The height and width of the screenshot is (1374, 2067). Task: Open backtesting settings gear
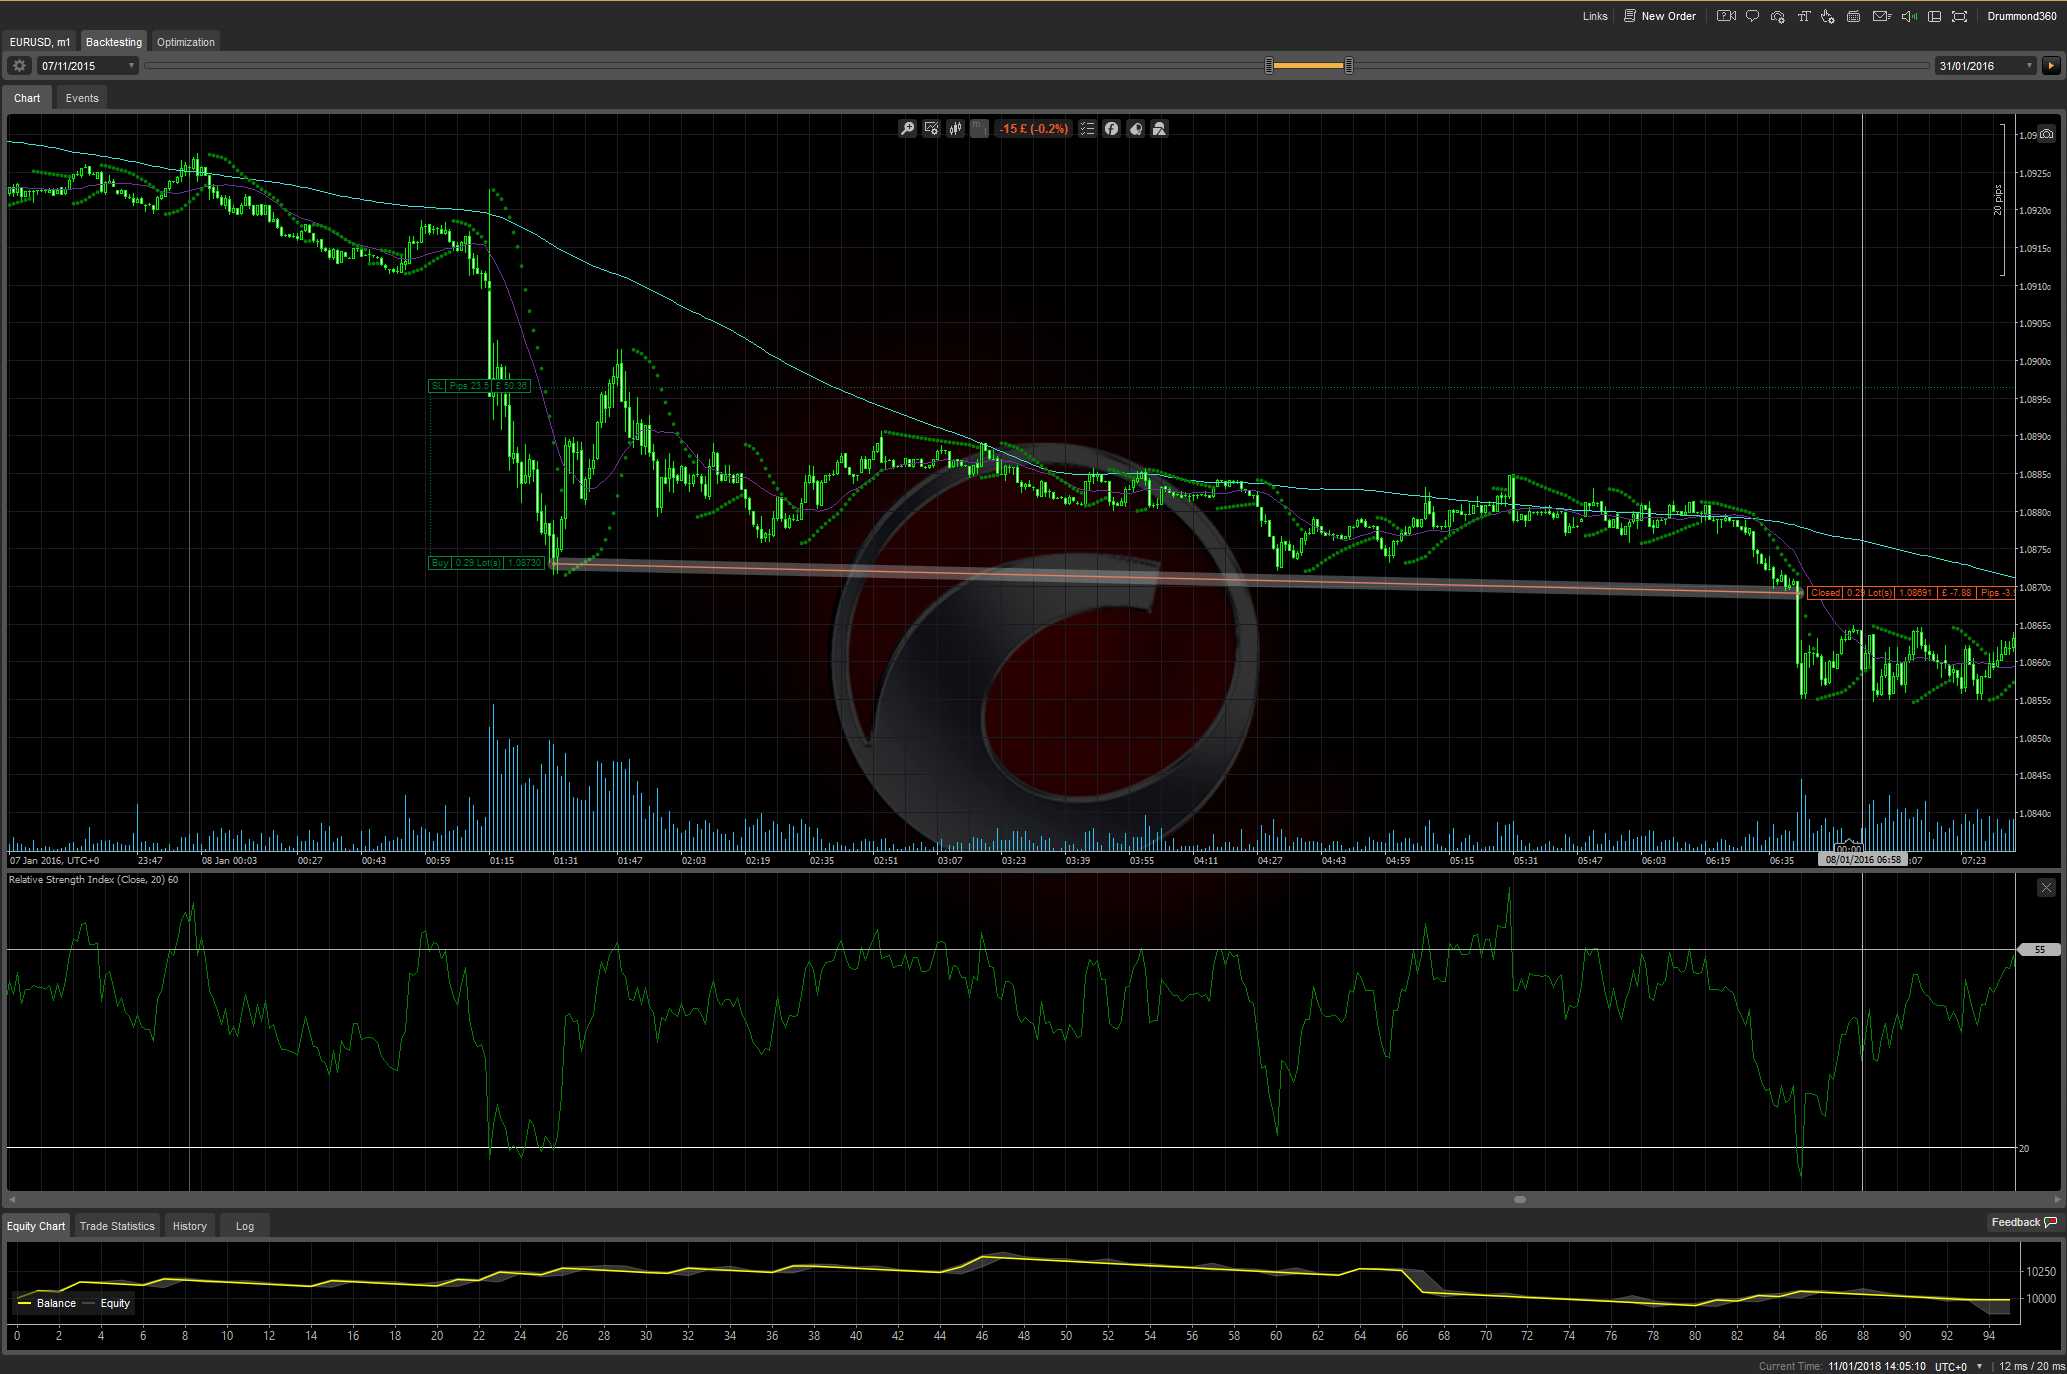(19, 66)
